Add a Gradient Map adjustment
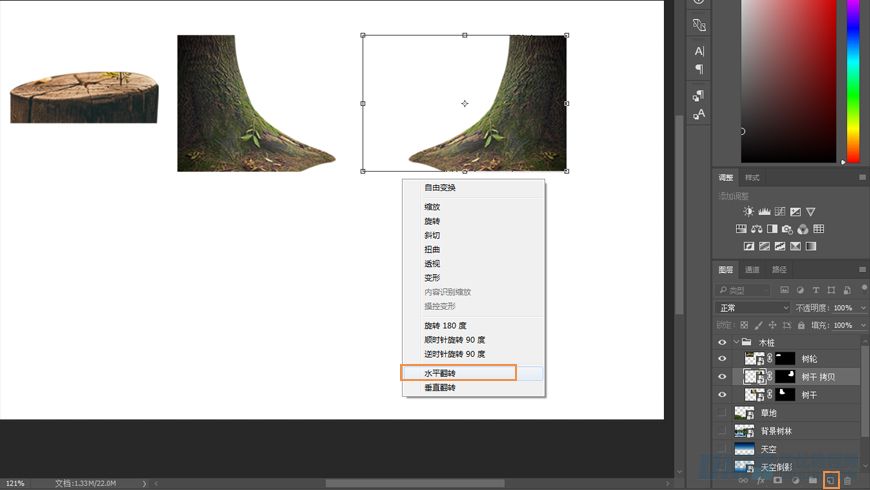 click(811, 246)
